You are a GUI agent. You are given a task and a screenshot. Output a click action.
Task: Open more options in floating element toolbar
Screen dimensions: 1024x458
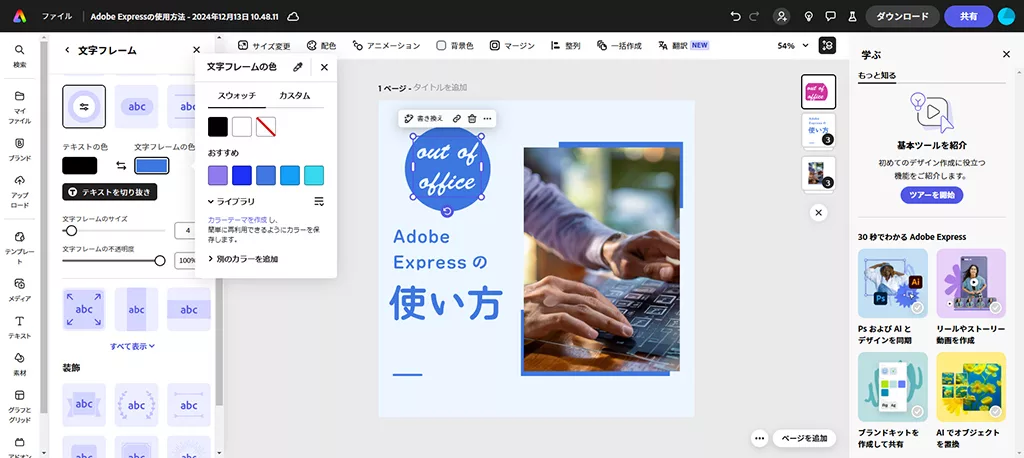pyautogui.click(x=487, y=118)
